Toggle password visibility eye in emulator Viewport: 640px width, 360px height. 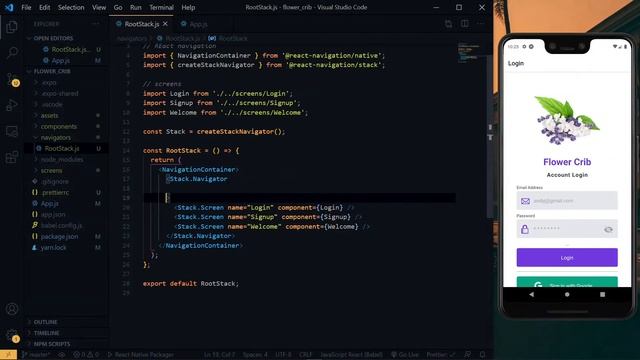(608, 230)
